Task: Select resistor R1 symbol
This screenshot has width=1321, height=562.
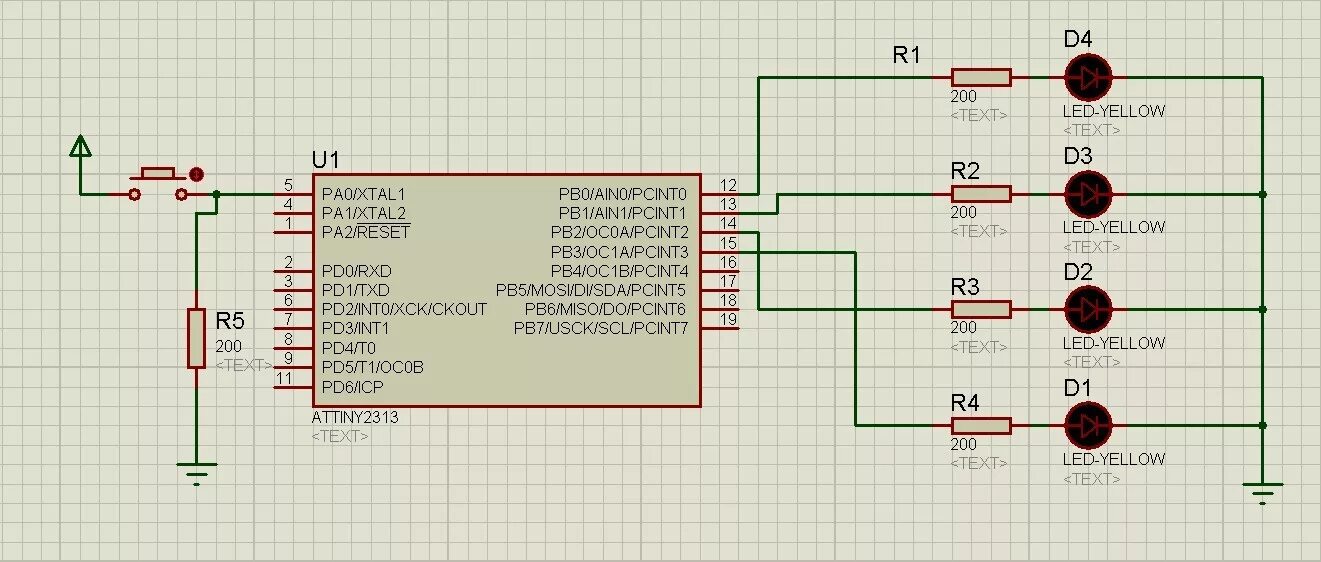Action: click(x=981, y=77)
